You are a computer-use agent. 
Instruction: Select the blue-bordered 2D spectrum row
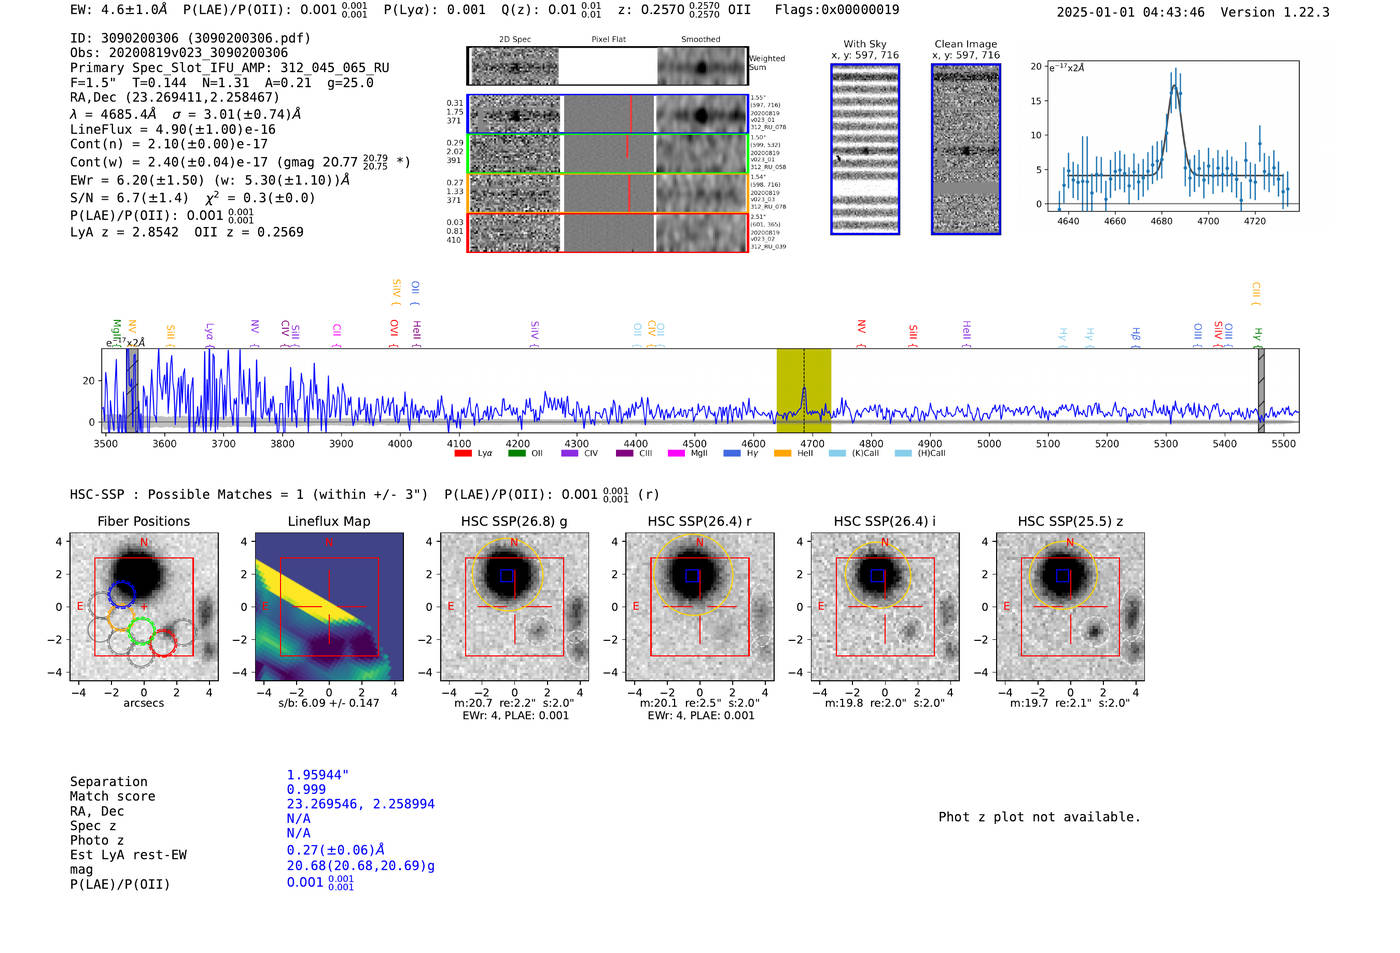608,115
